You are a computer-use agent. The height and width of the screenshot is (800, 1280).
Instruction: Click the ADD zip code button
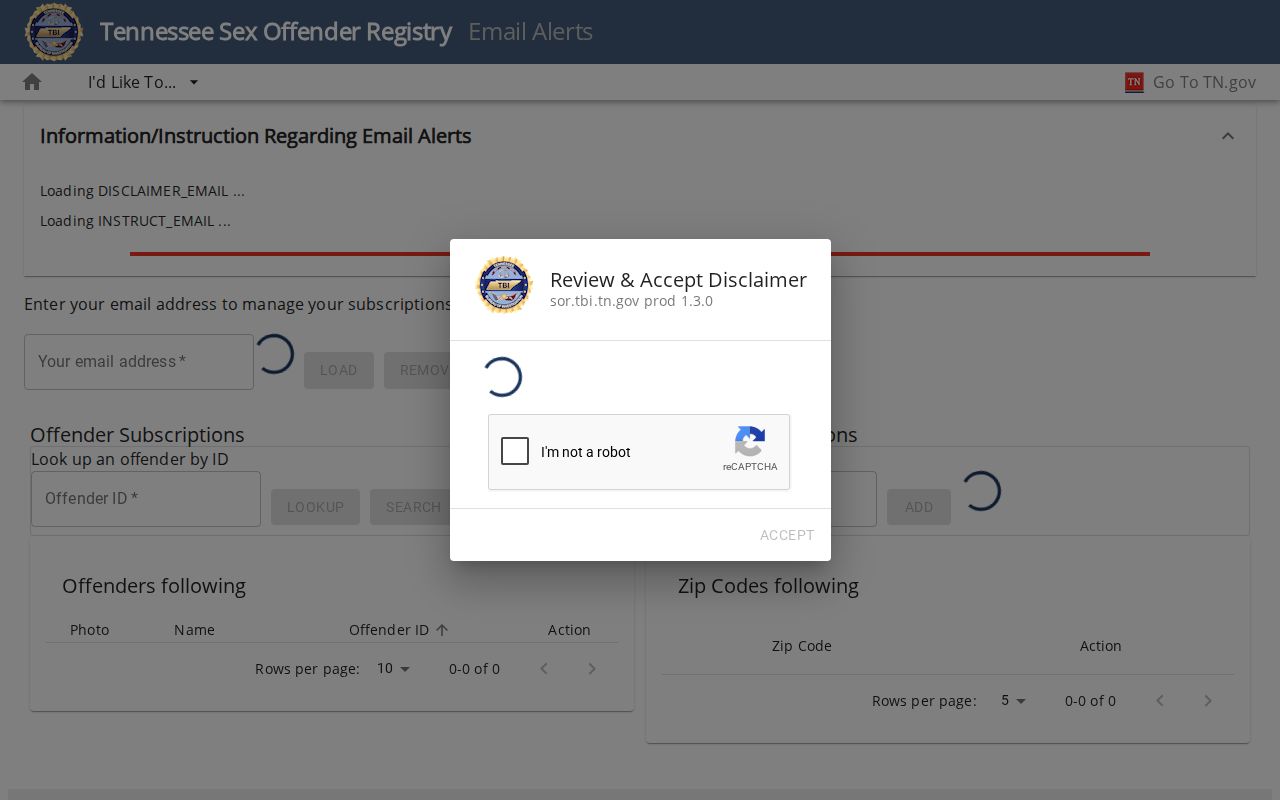click(919, 507)
